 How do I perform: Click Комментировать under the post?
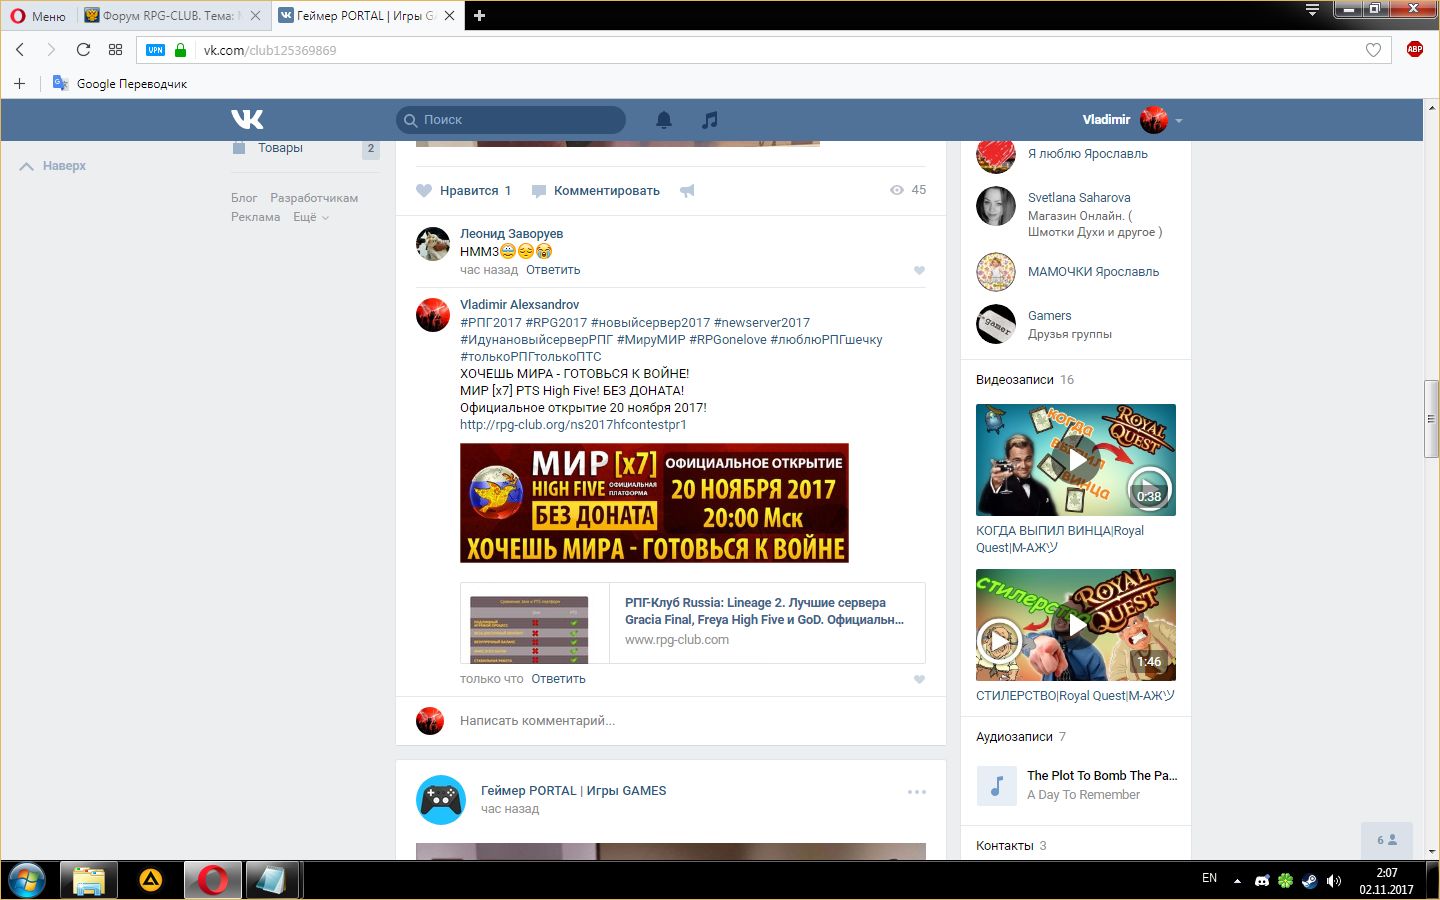(x=596, y=191)
